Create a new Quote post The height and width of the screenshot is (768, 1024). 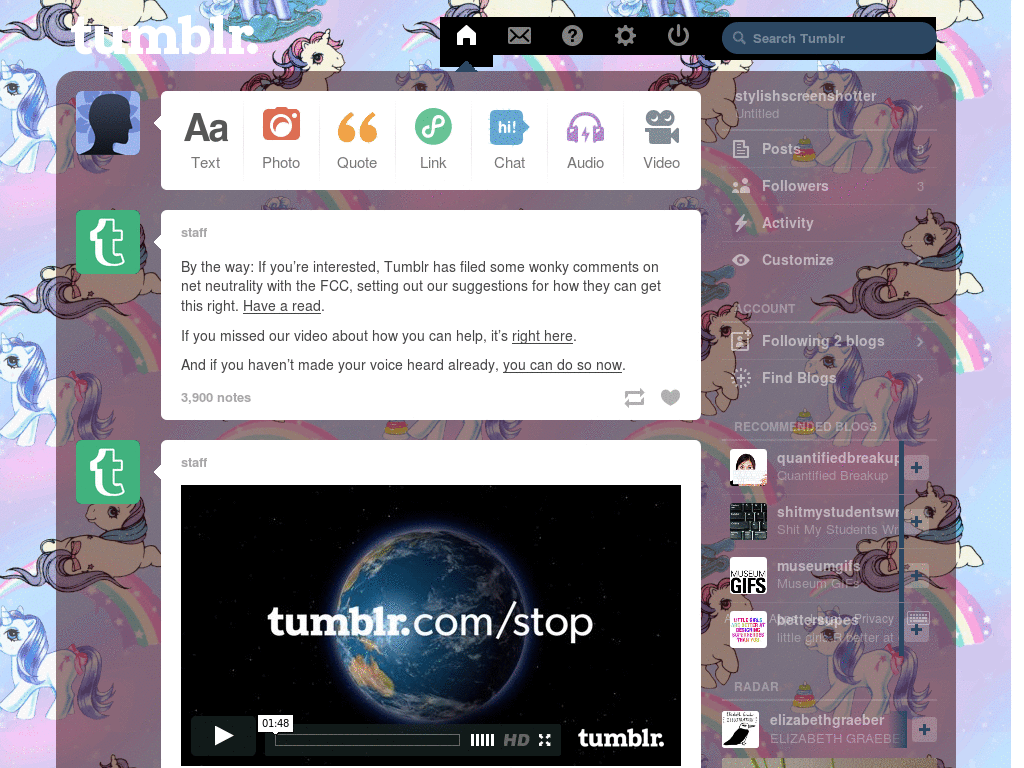[357, 140]
